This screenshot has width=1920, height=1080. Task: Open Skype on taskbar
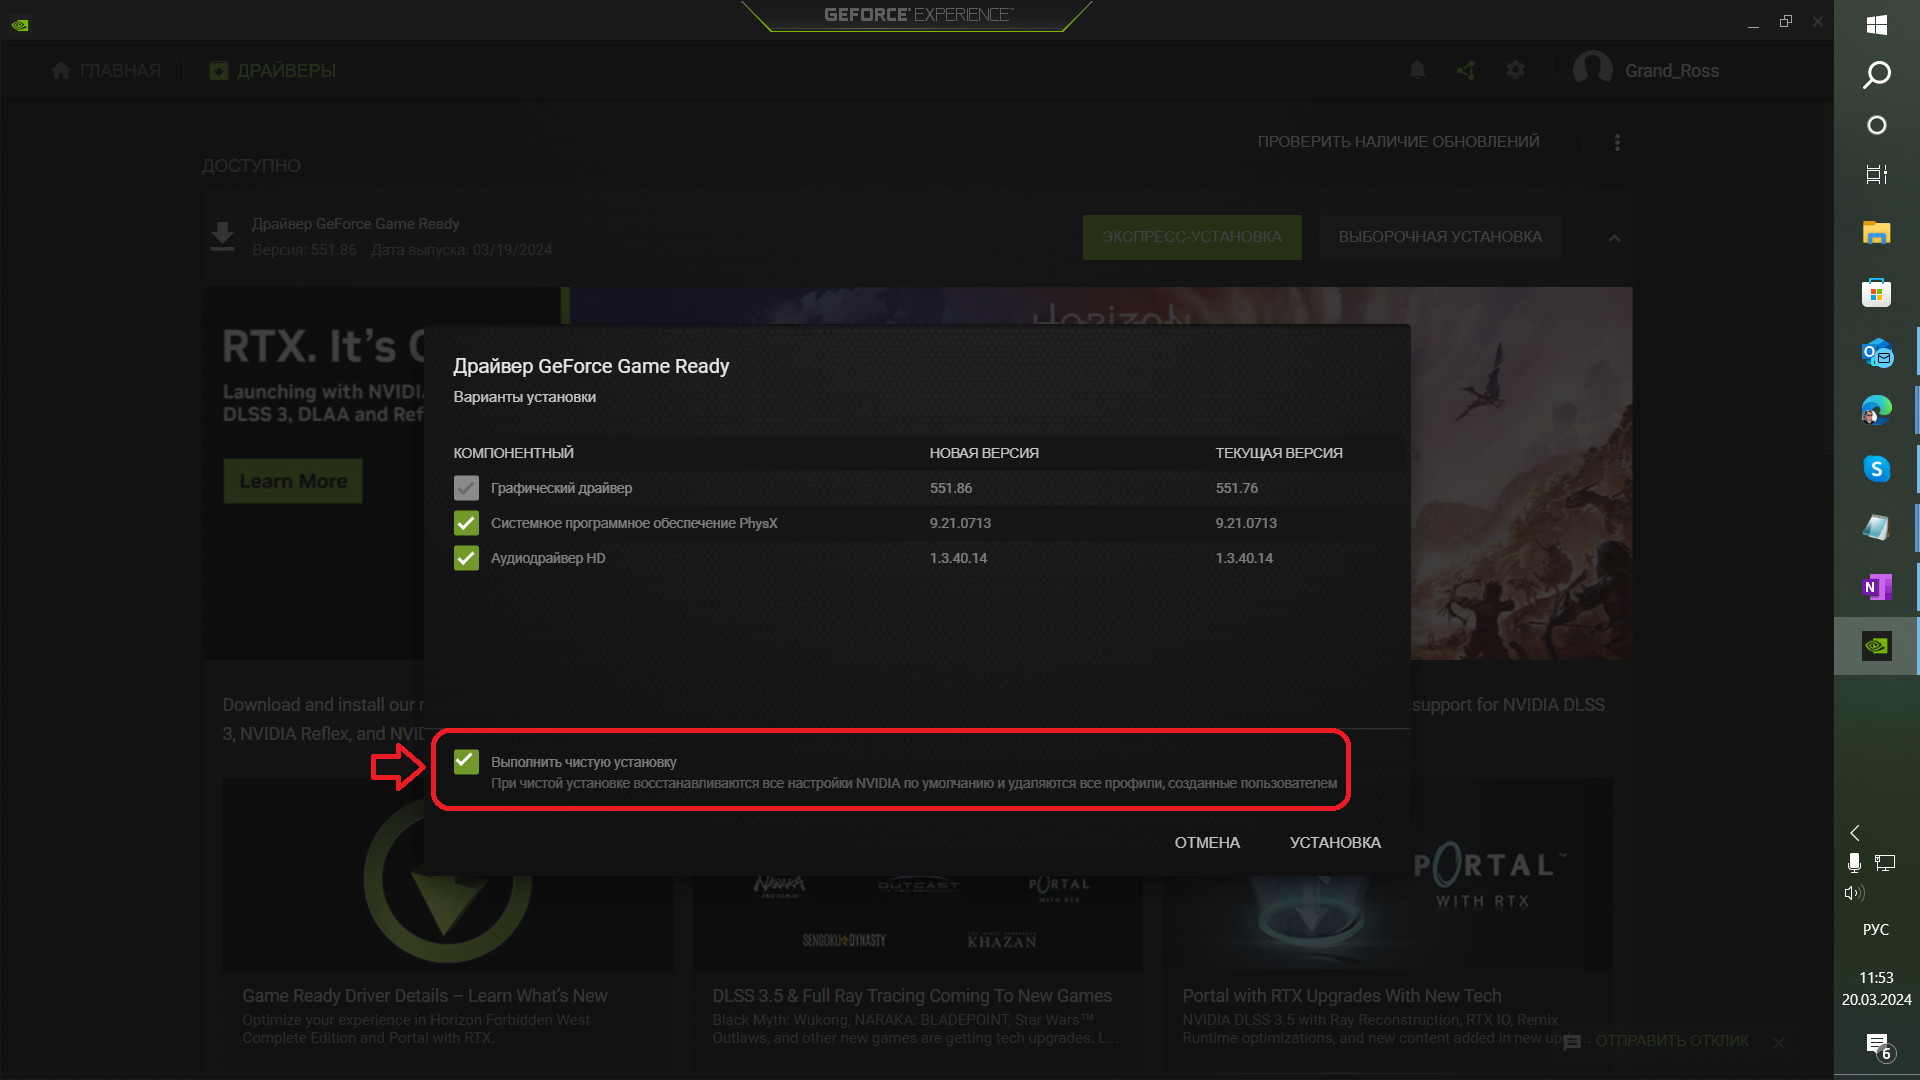[x=1877, y=469]
